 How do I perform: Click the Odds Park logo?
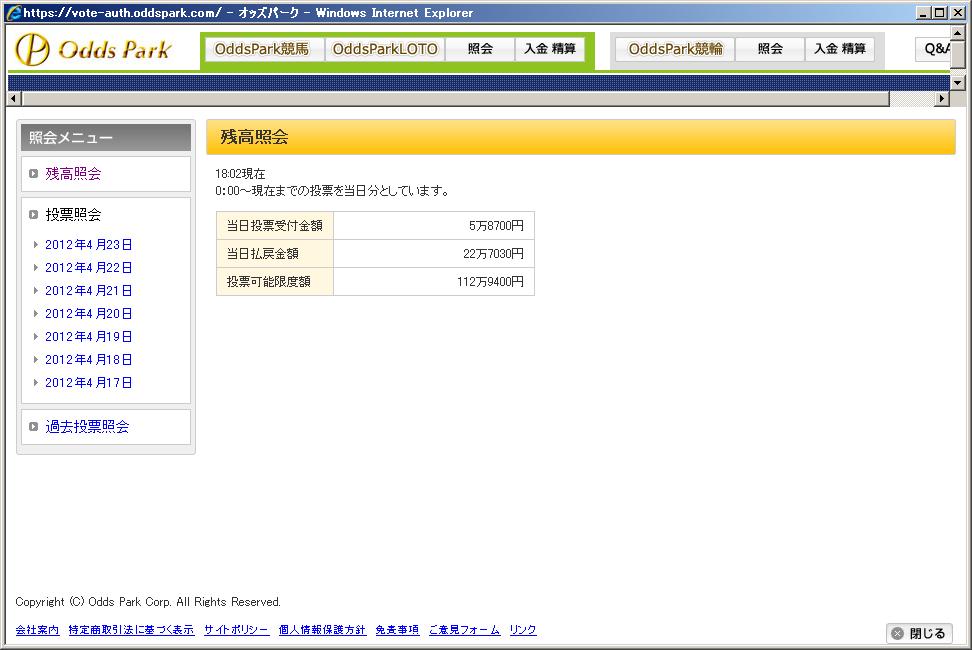coord(93,49)
